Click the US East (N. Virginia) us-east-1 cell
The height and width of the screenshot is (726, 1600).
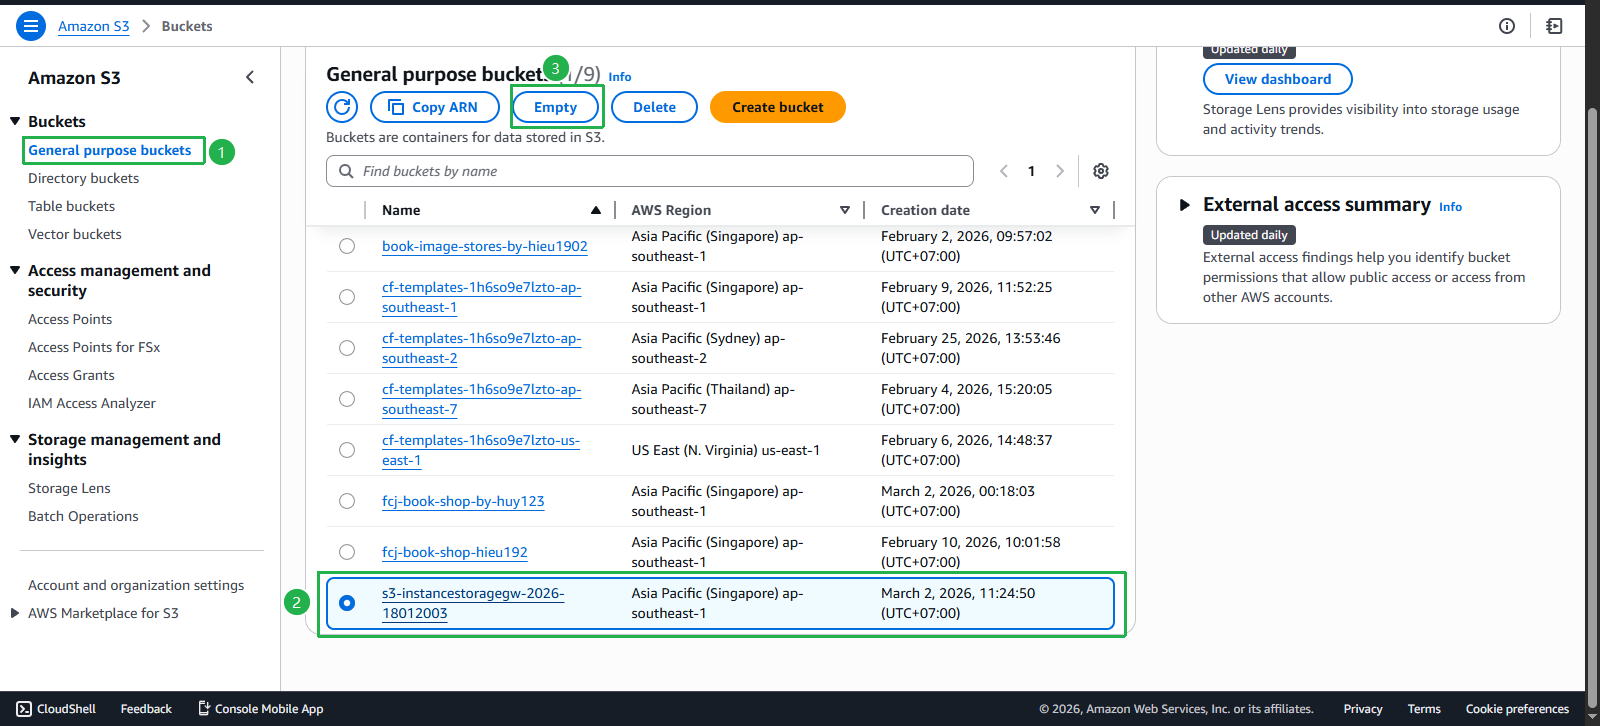pyautogui.click(x=726, y=450)
